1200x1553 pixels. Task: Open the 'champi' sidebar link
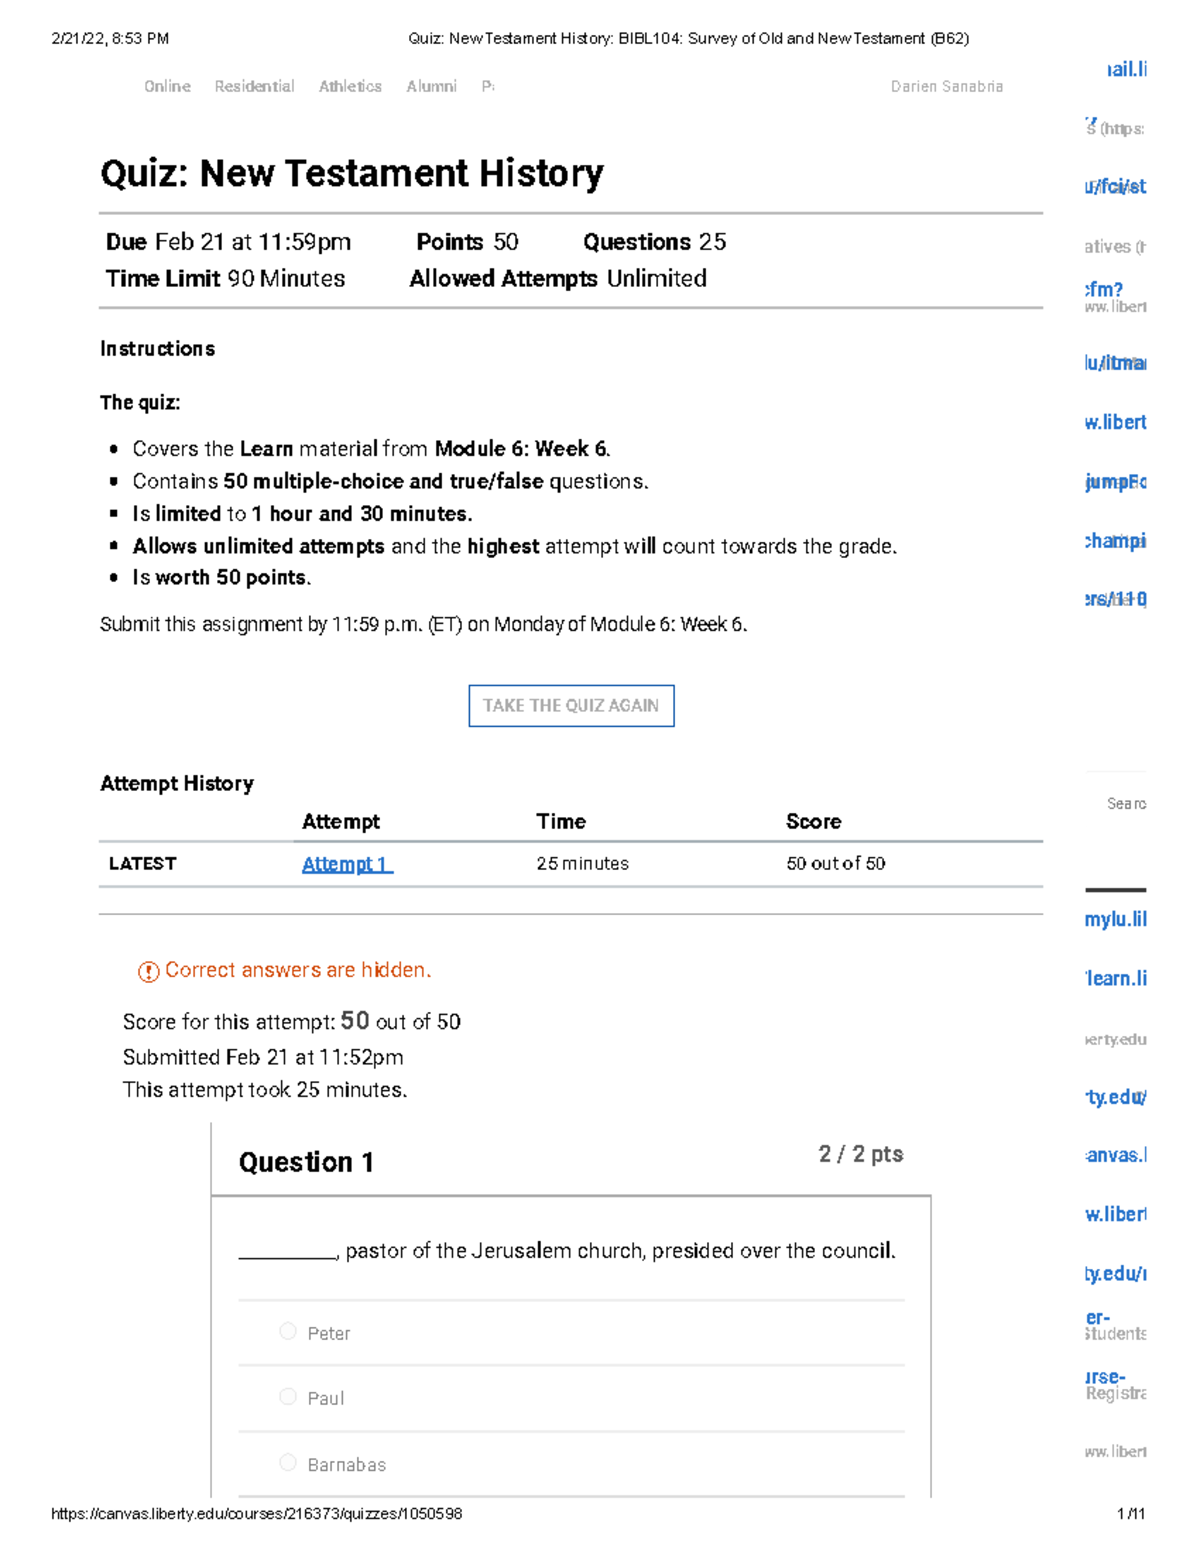point(1115,541)
